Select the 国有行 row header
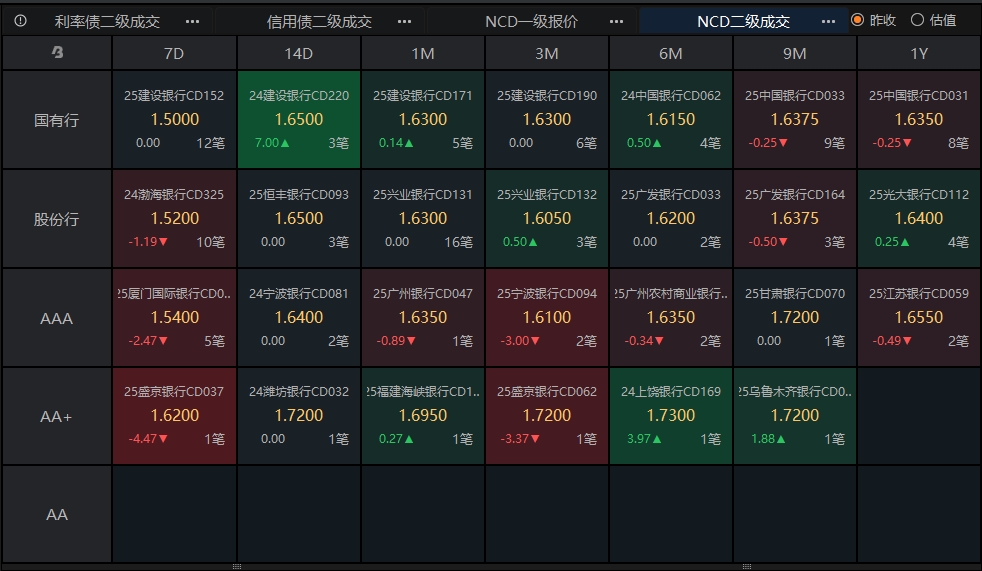 point(57,120)
